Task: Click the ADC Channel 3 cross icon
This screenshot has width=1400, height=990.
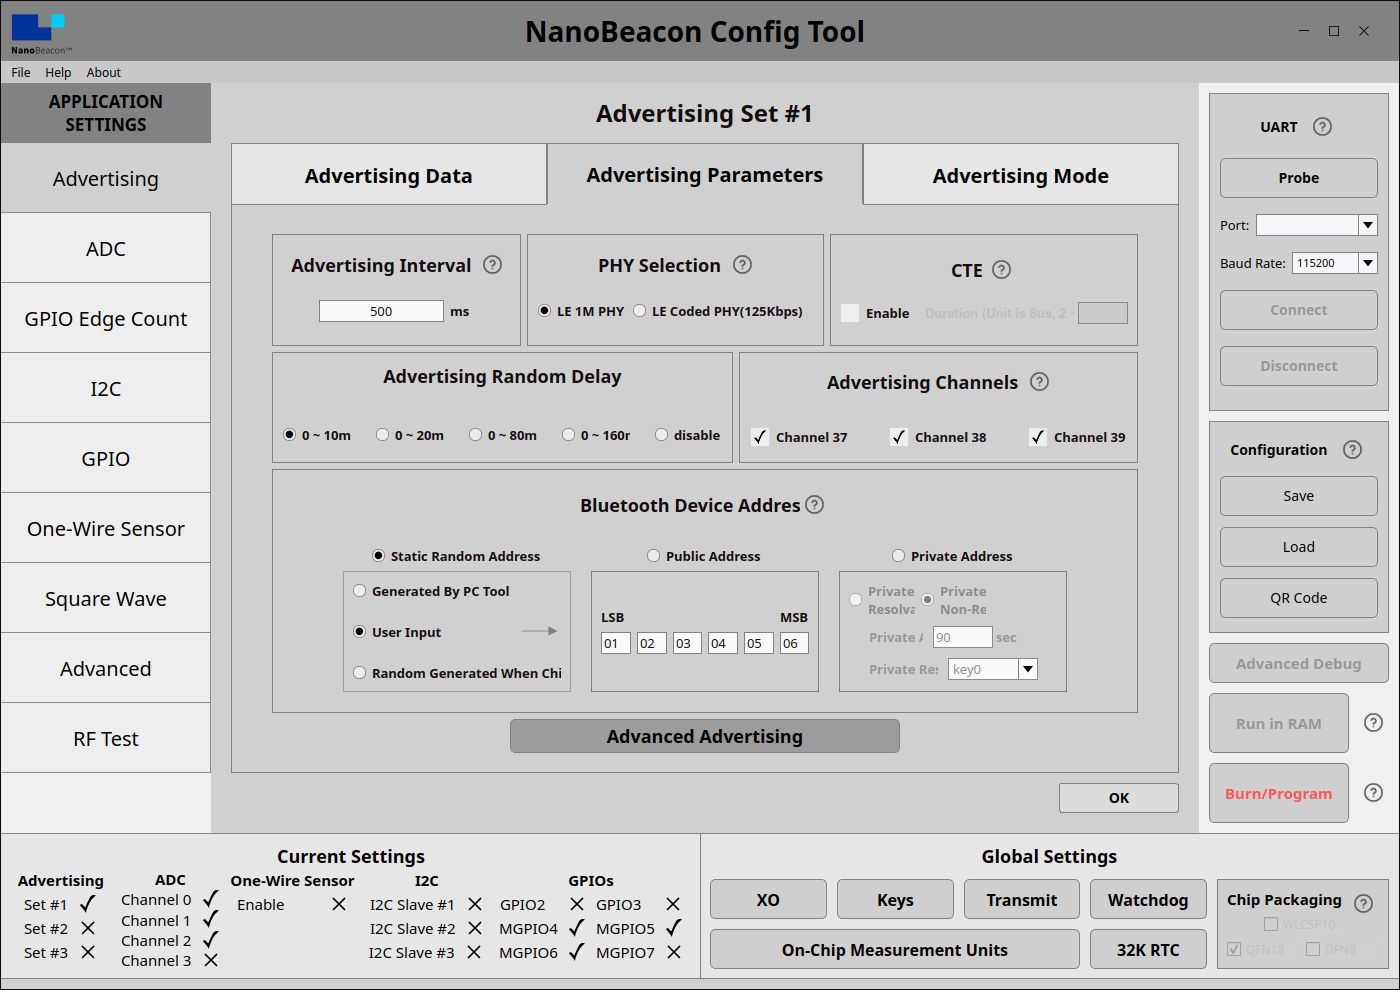Action: pos(211,960)
